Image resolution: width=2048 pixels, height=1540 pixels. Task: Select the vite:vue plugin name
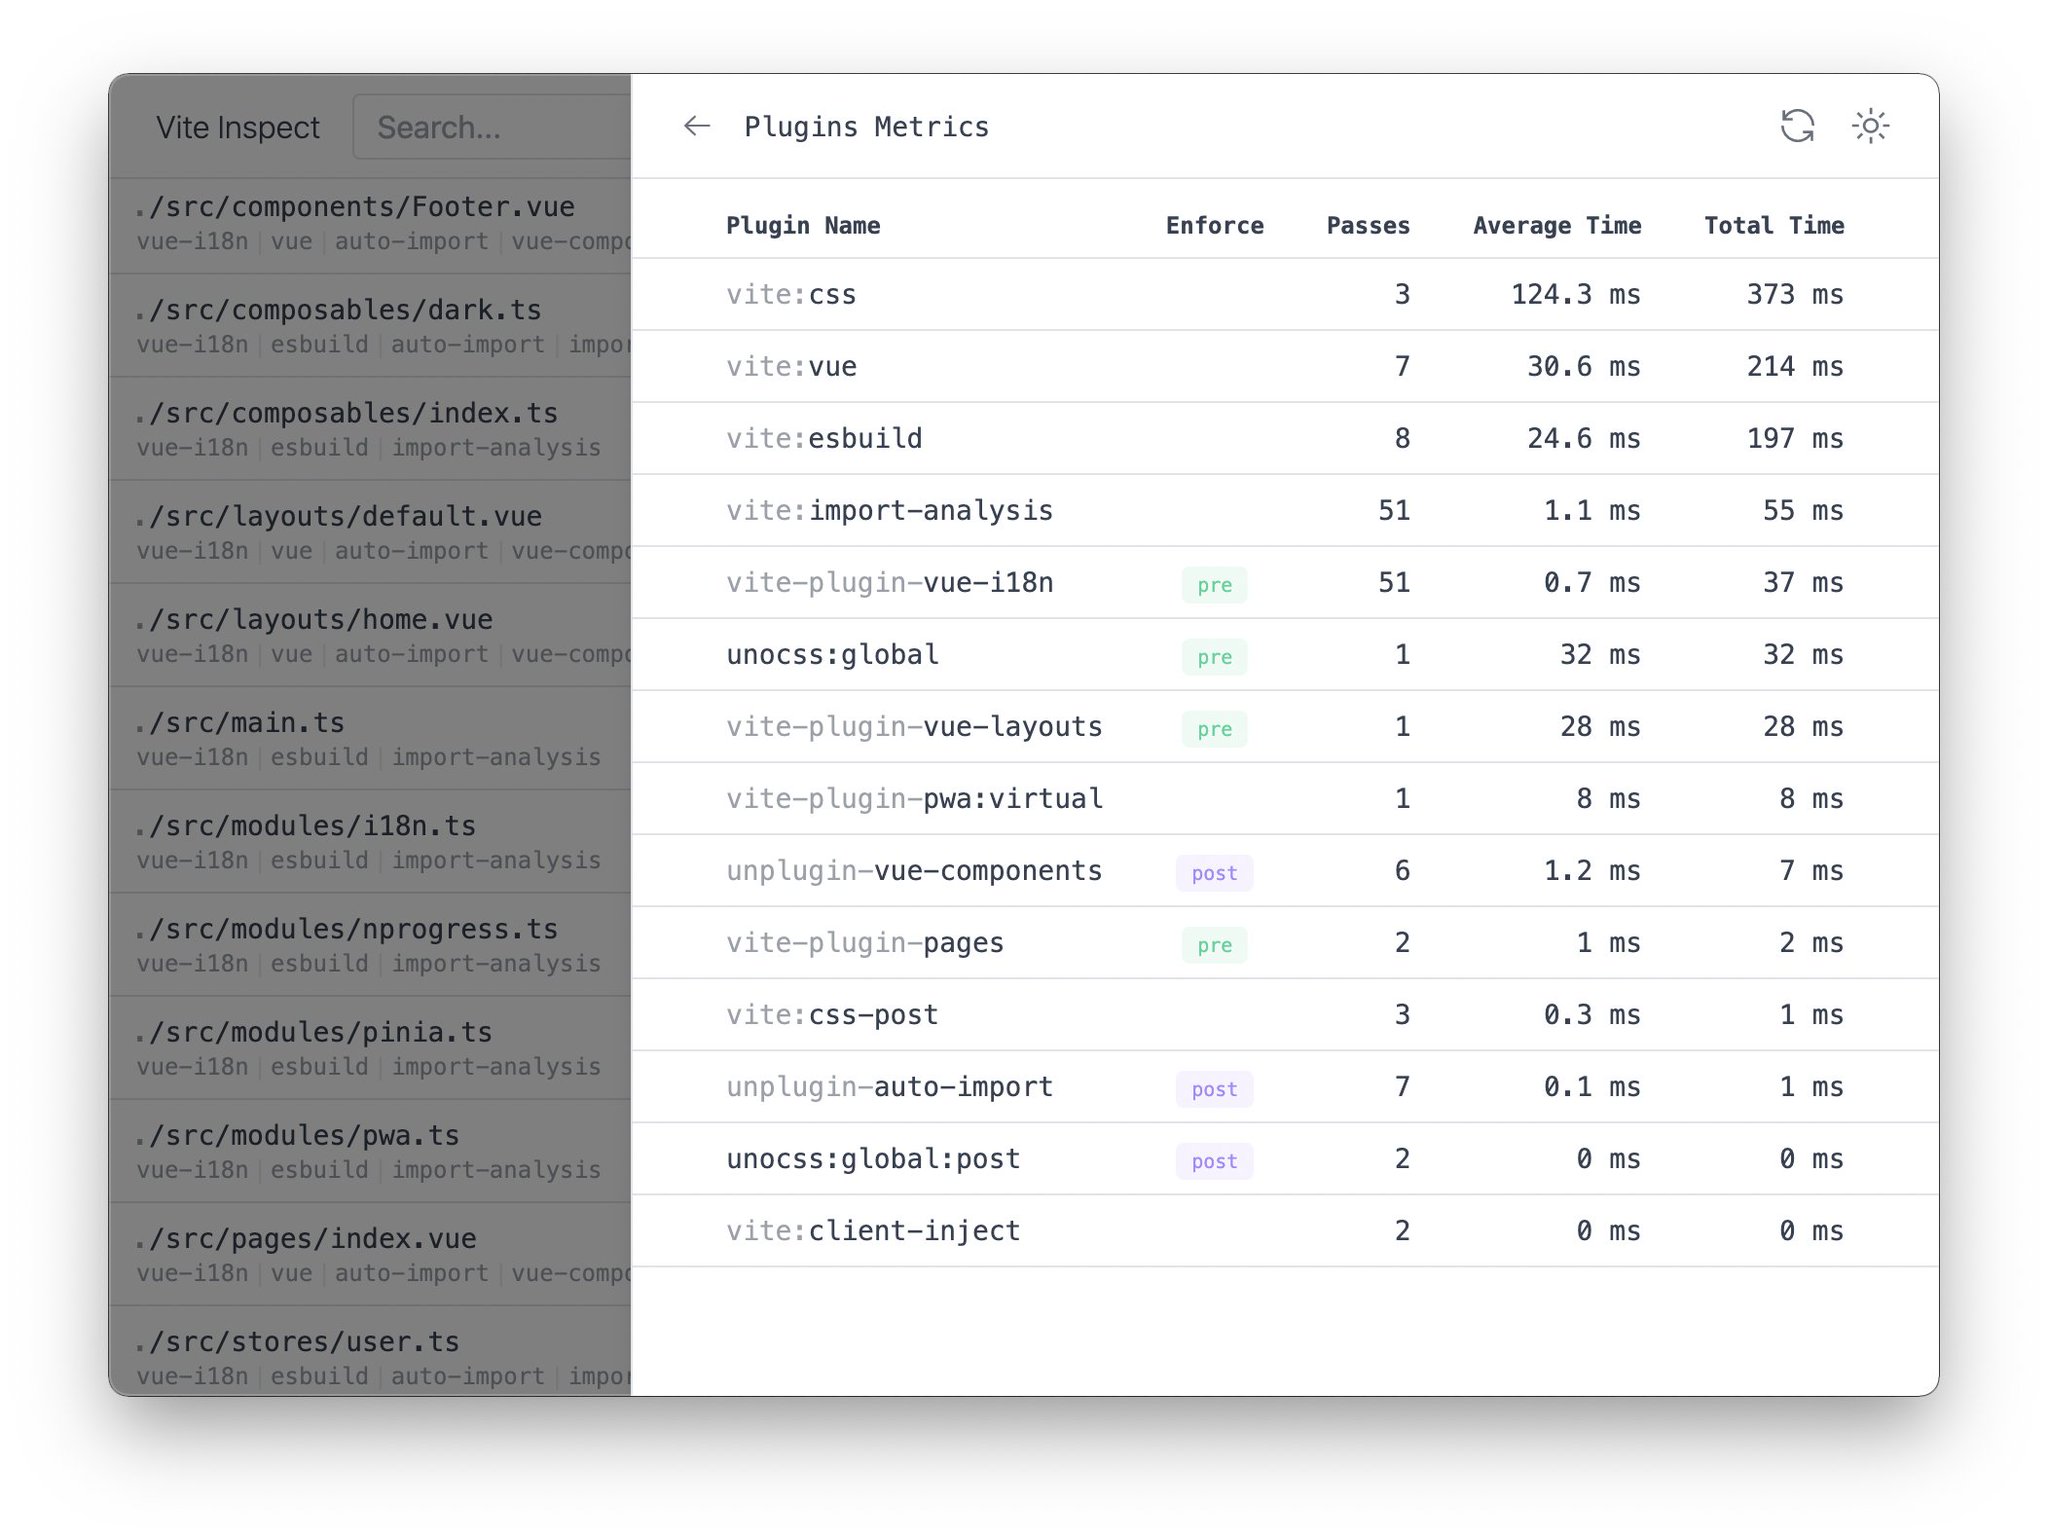791,366
